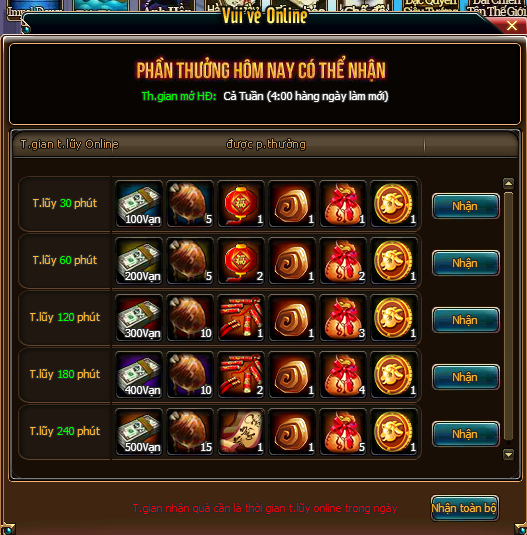Select the red gift bag showing 4

[x=343, y=375]
